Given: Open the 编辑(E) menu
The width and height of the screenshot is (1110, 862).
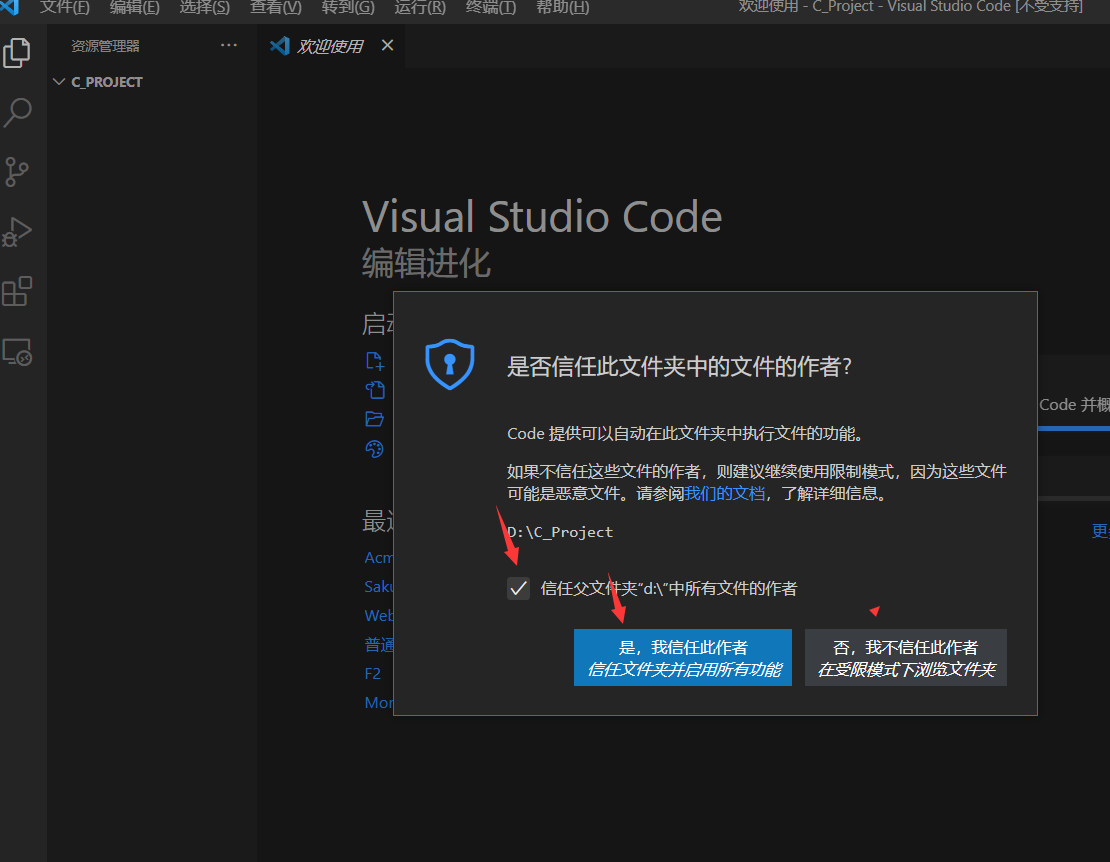Looking at the screenshot, I should (x=135, y=8).
